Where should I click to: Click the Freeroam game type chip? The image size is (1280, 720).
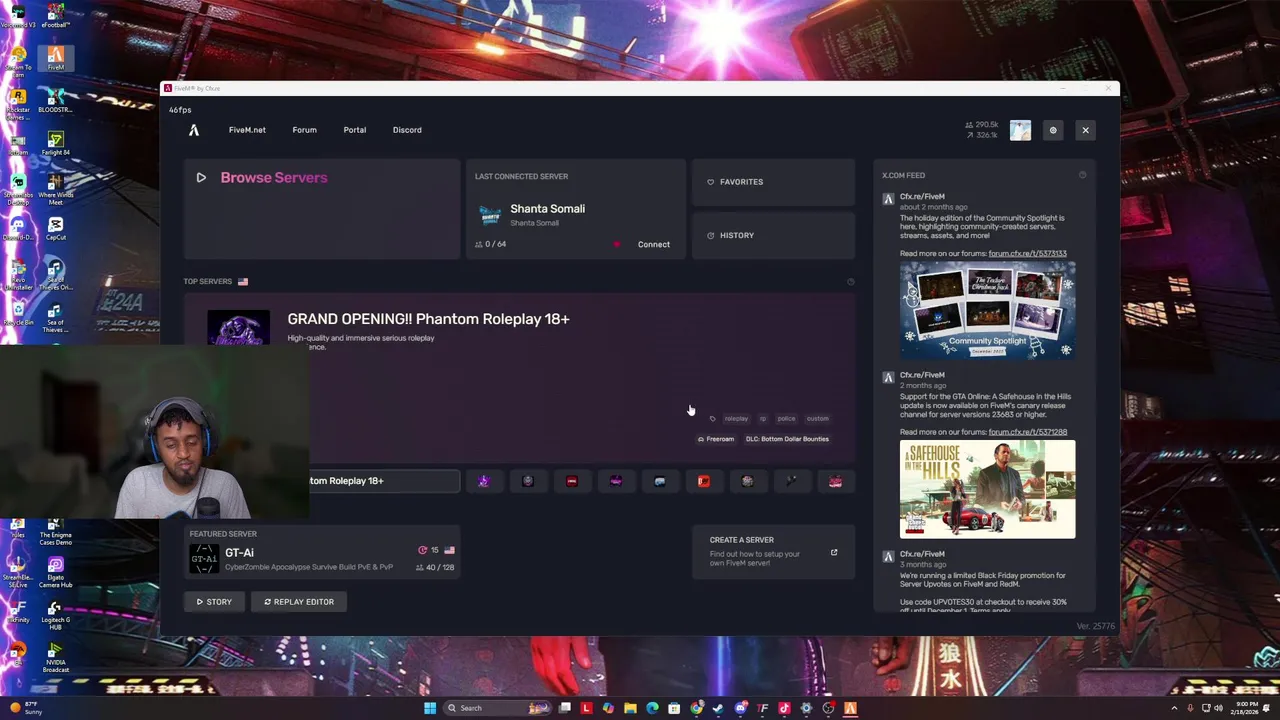(x=716, y=439)
